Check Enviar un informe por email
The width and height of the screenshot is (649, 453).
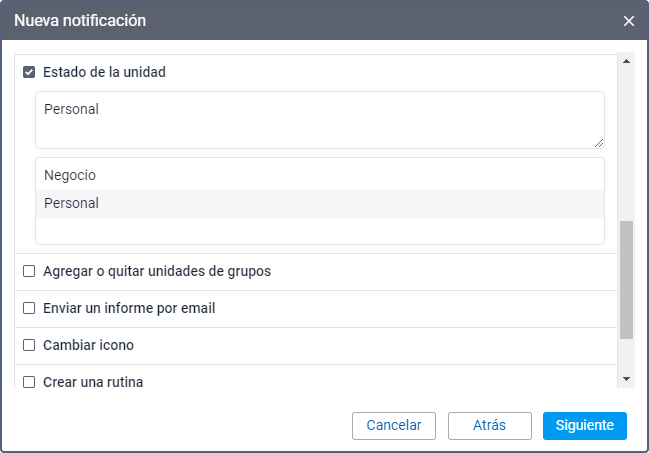29,308
